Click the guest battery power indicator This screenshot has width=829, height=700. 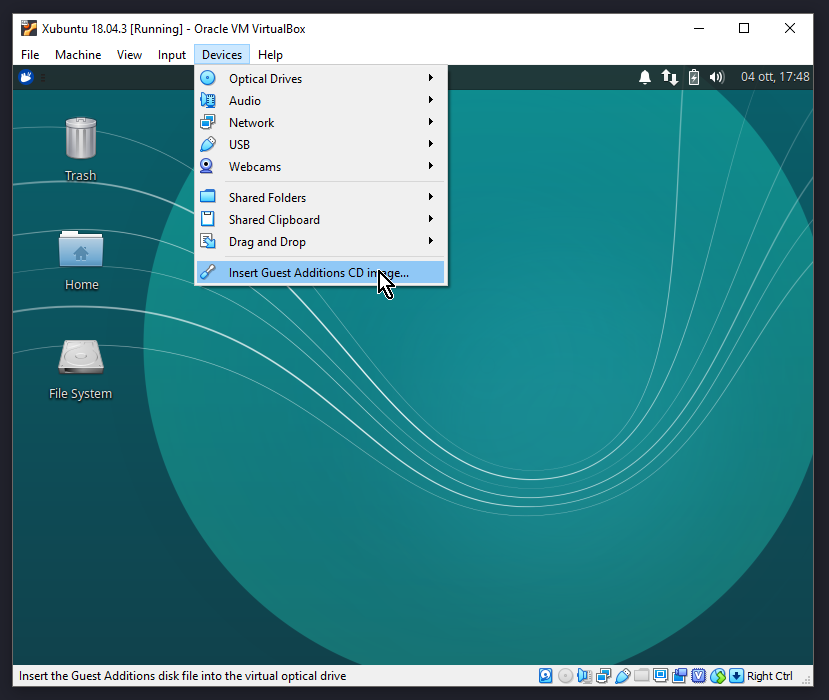click(694, 77)
